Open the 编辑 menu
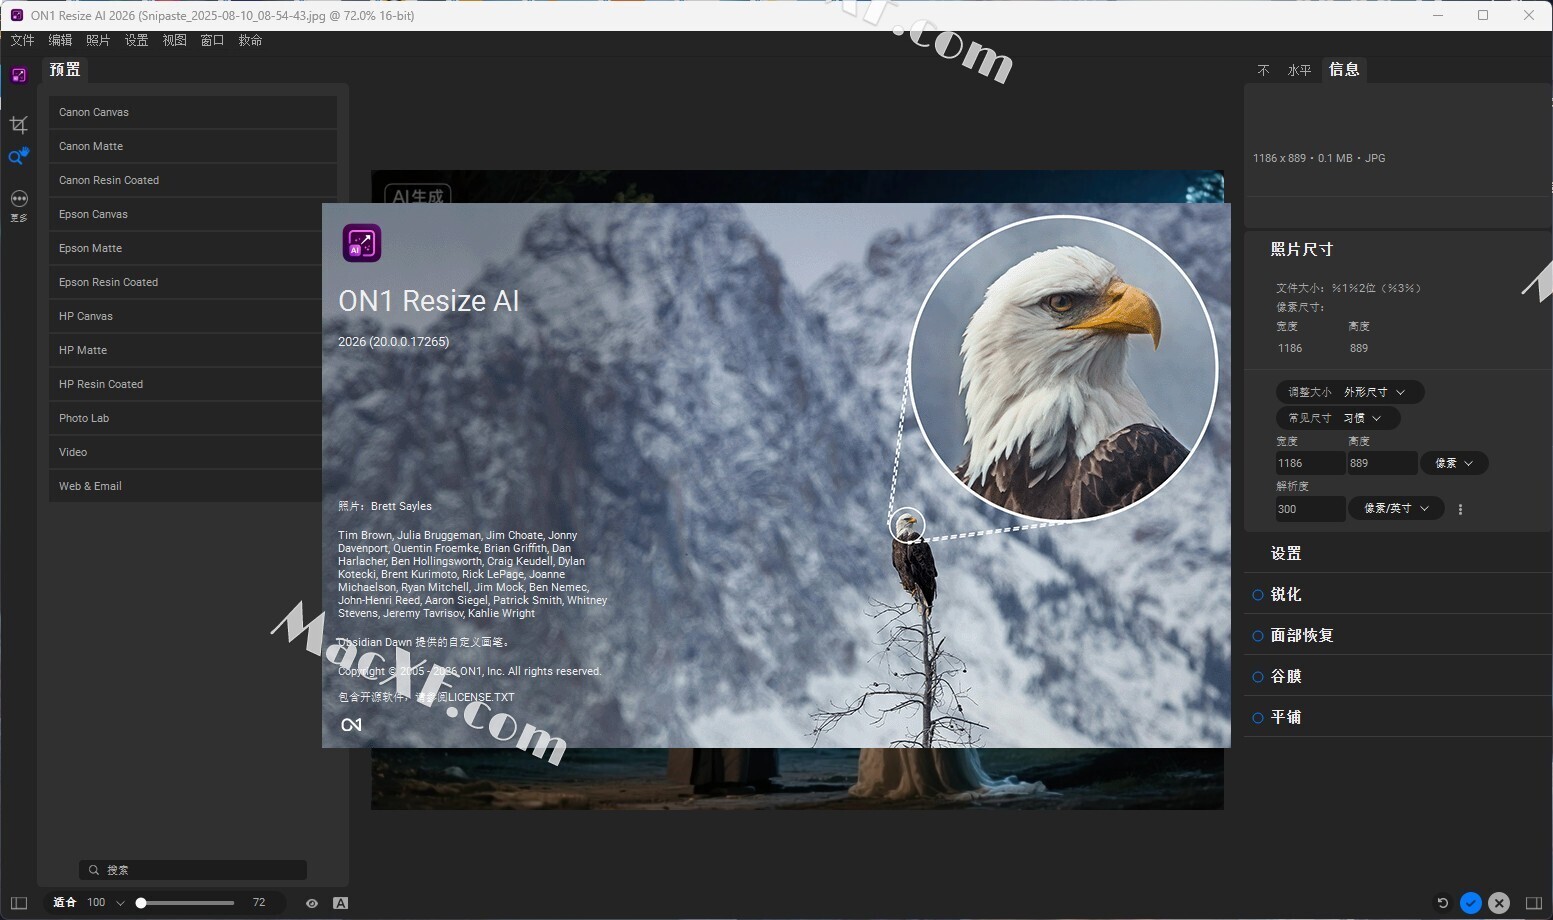 pyautogui.click(x=60, y=40)
